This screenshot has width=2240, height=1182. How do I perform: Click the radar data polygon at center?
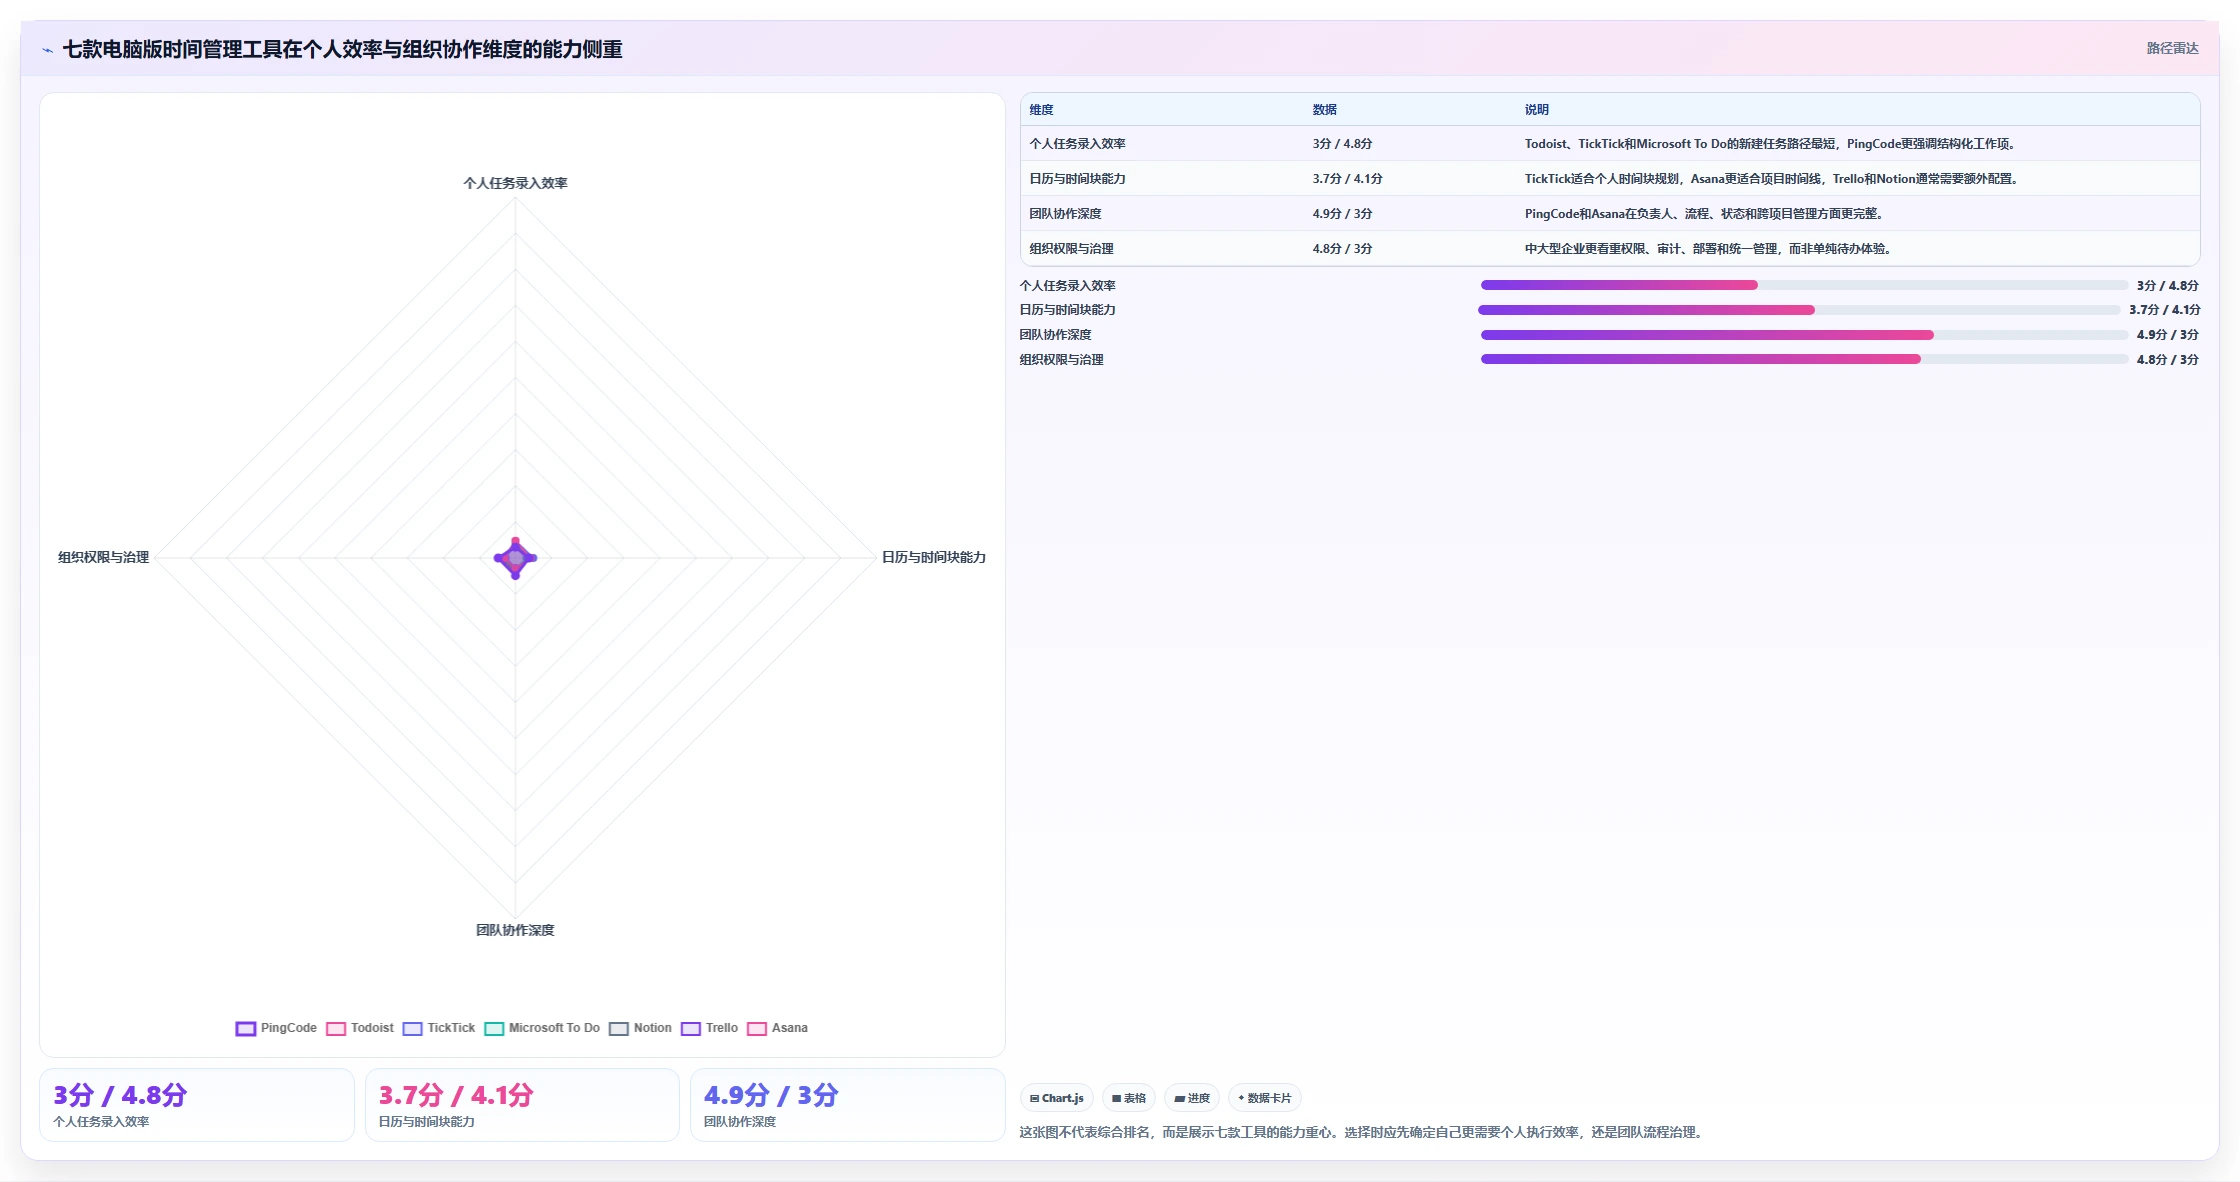tap(516, 558)
